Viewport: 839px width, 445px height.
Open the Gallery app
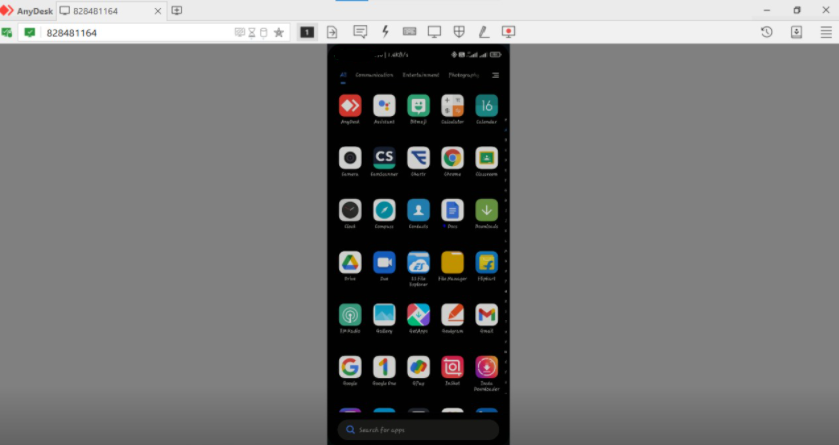384,315
